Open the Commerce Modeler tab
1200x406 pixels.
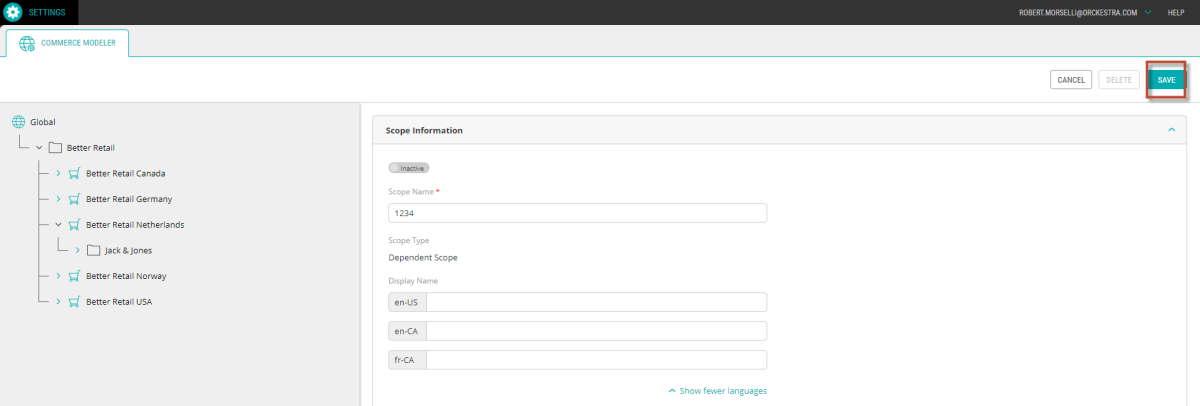click(67, 43)
